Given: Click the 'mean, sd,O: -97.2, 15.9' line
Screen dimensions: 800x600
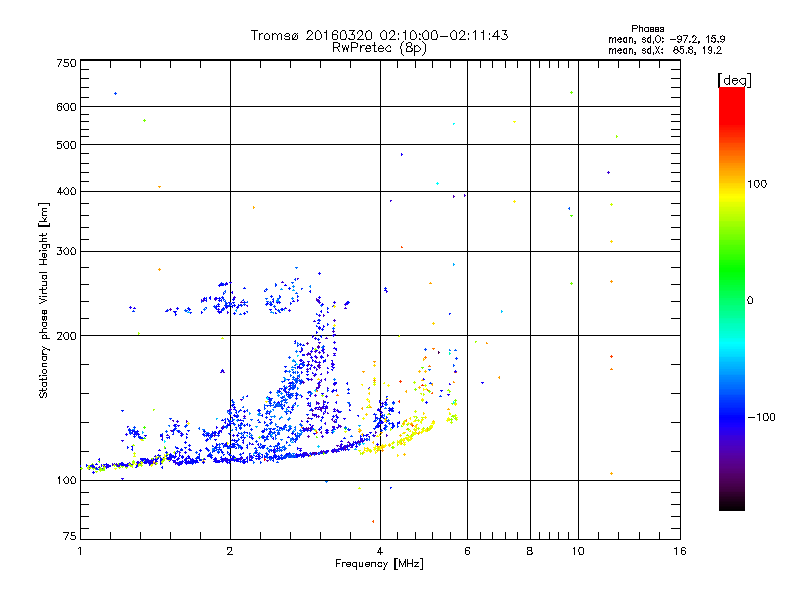Looking at the screenshot, I should point(666,39).
